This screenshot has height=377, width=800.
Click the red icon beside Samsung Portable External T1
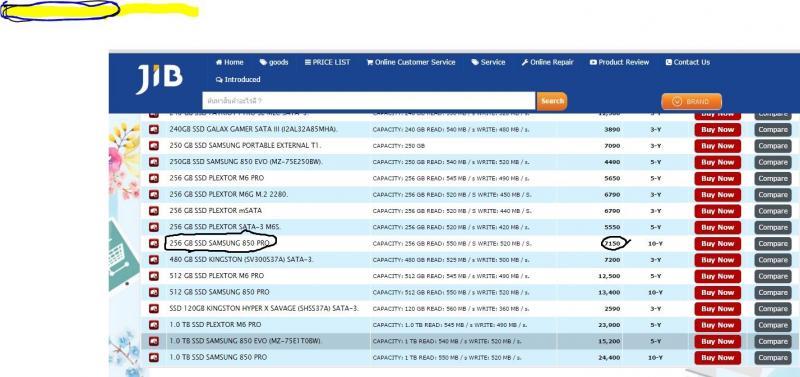154,146
